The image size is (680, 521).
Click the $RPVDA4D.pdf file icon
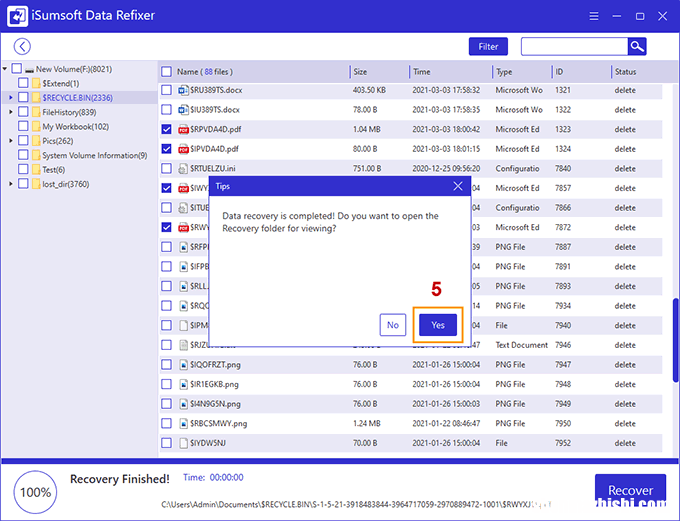pos(183,130)
